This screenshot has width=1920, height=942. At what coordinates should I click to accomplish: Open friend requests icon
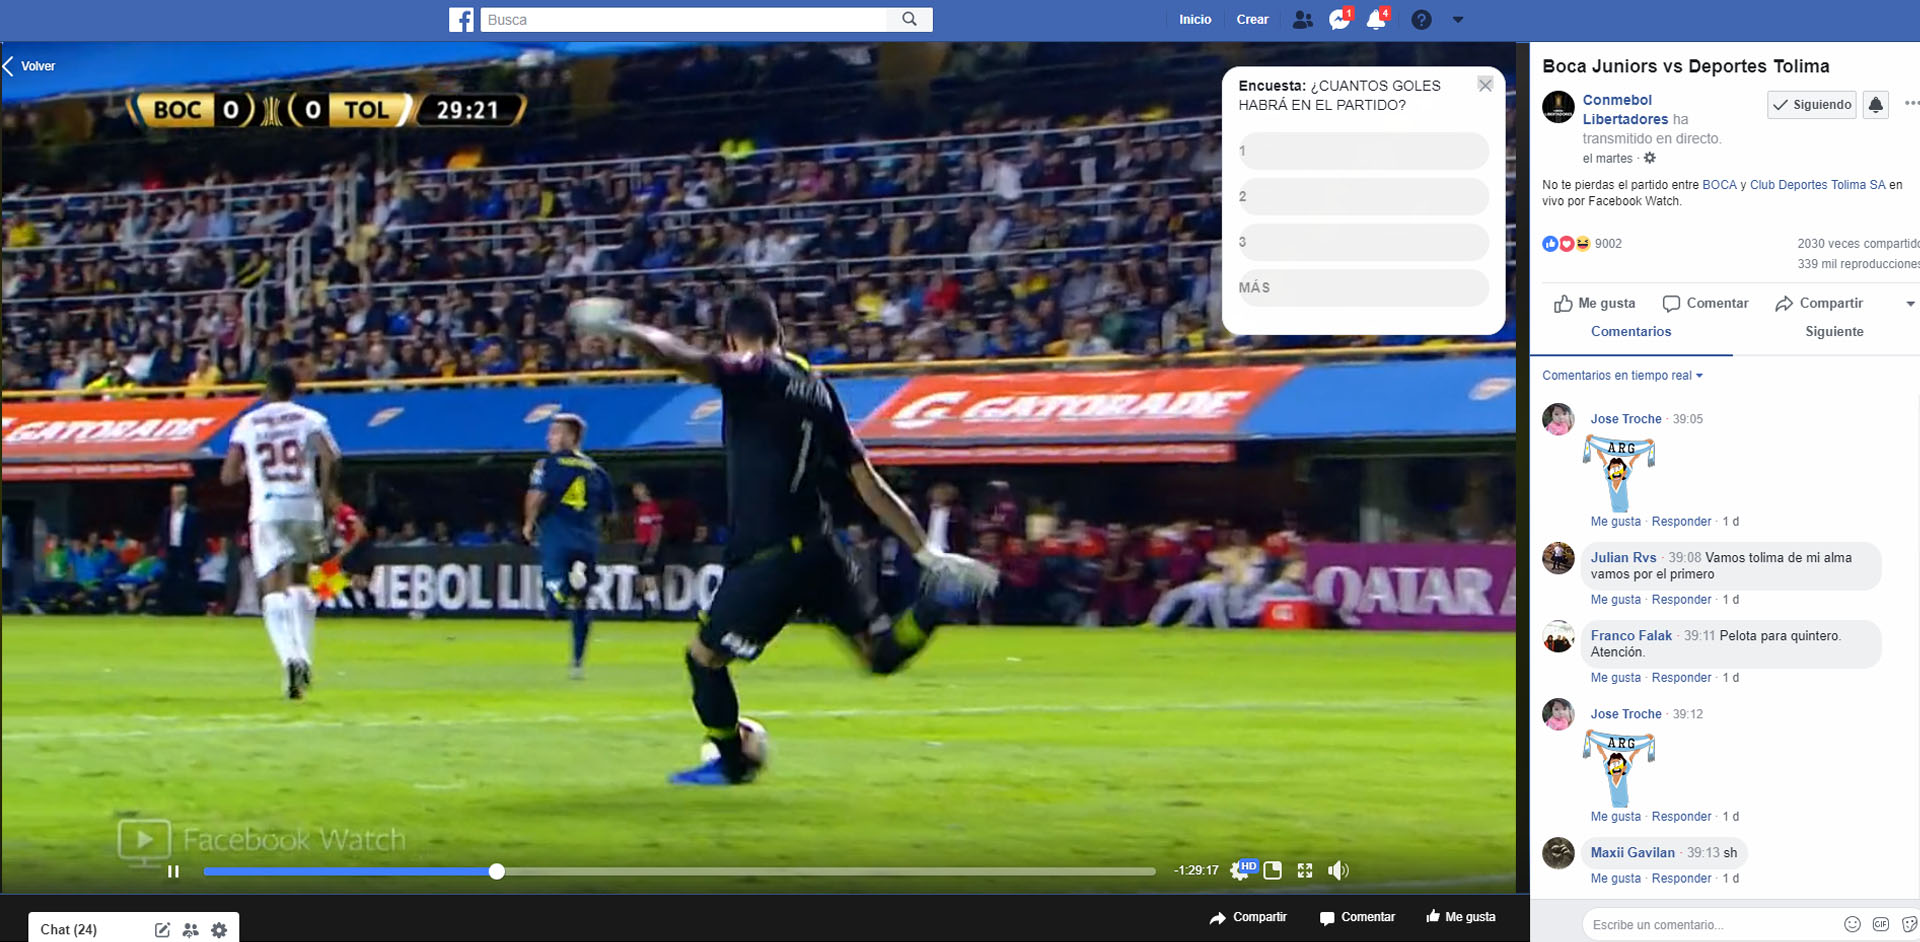(x=1302, y=20)
